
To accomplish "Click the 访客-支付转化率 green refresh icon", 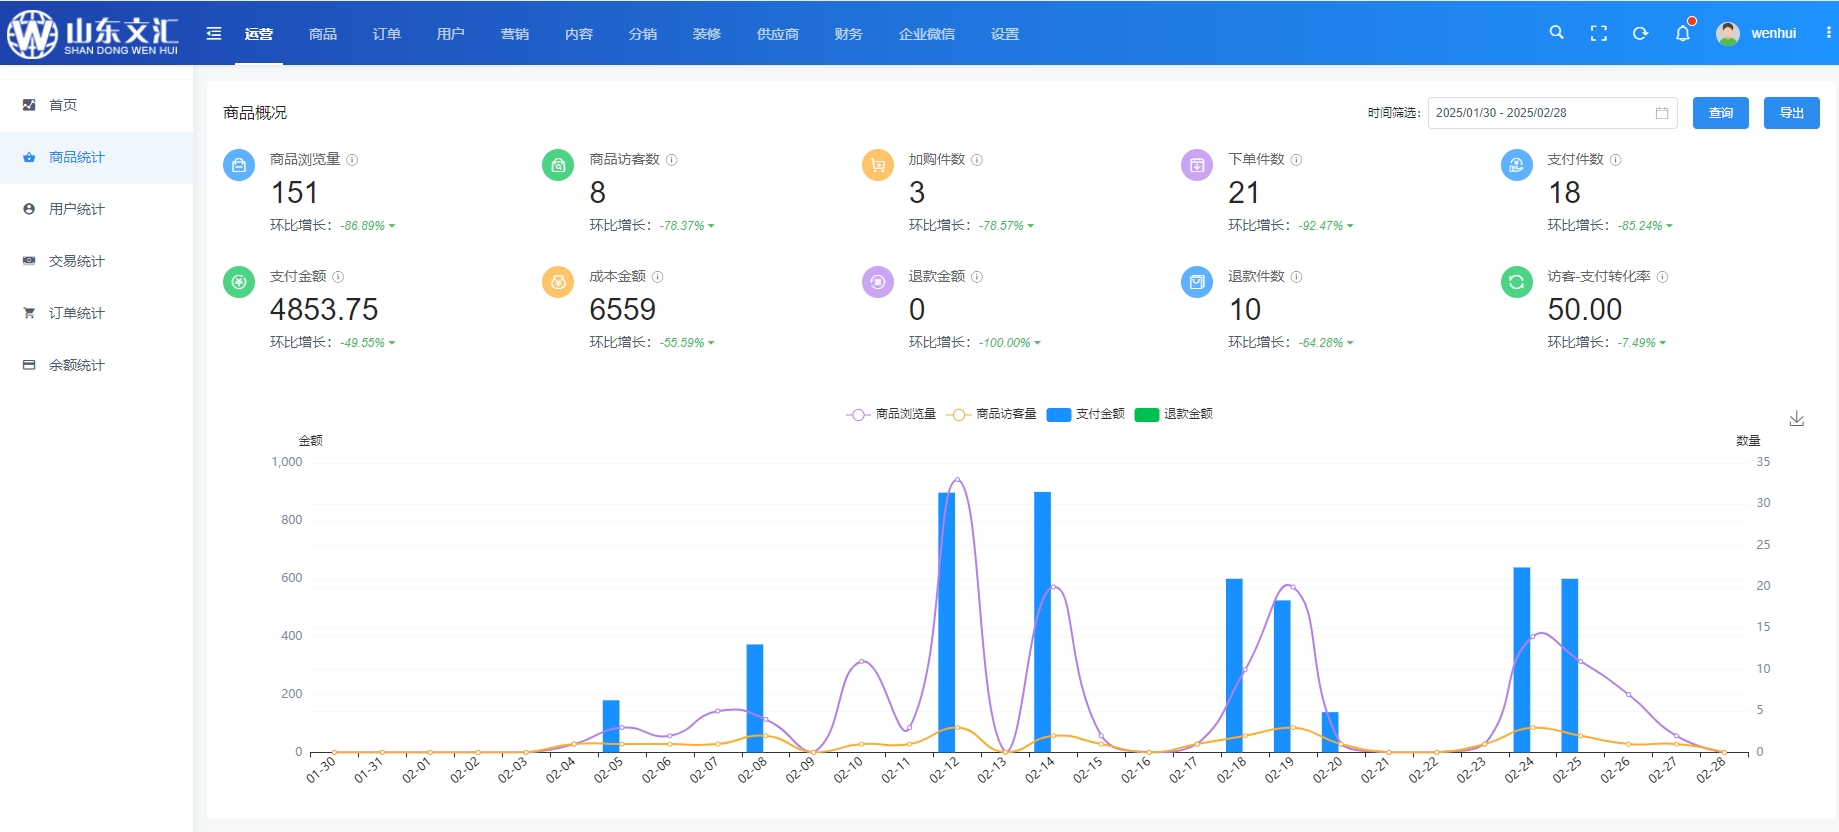I will coord(1517,282).
